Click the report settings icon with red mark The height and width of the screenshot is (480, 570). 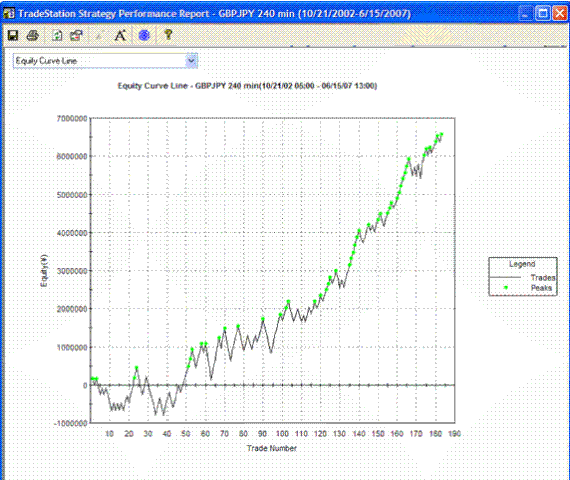[x=76, y=35]
